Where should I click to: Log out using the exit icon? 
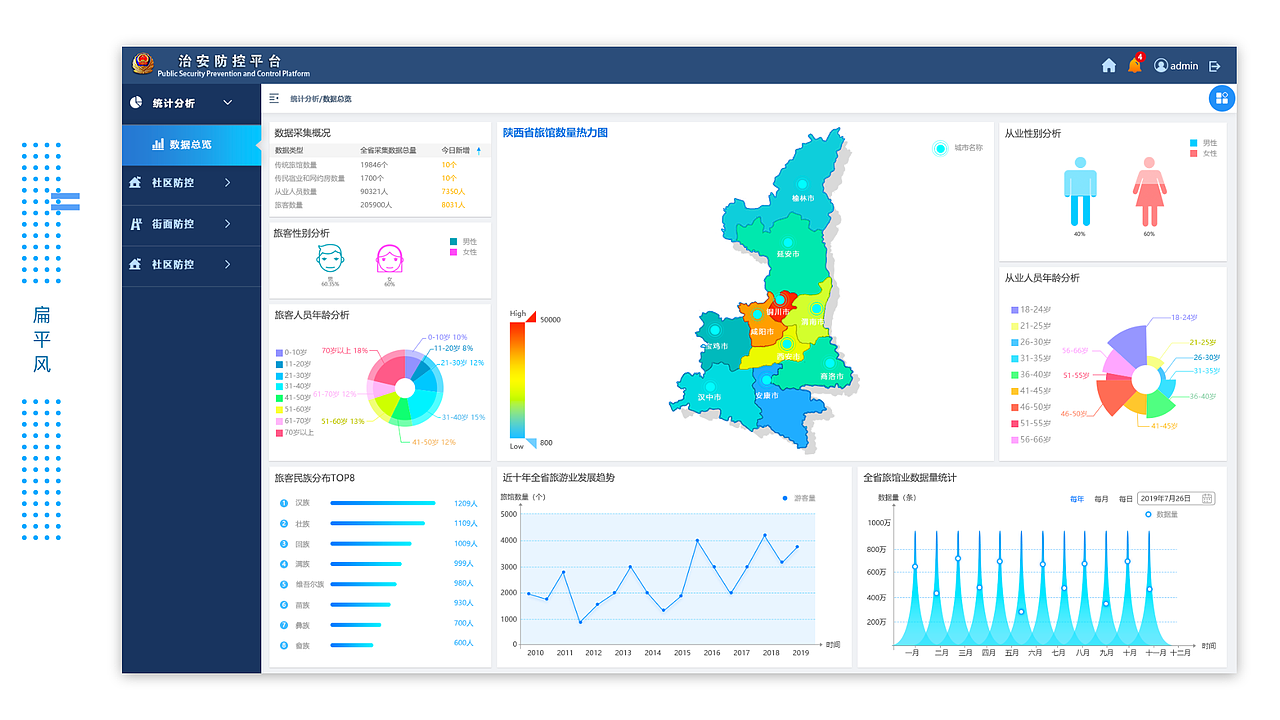point(1215,66)
